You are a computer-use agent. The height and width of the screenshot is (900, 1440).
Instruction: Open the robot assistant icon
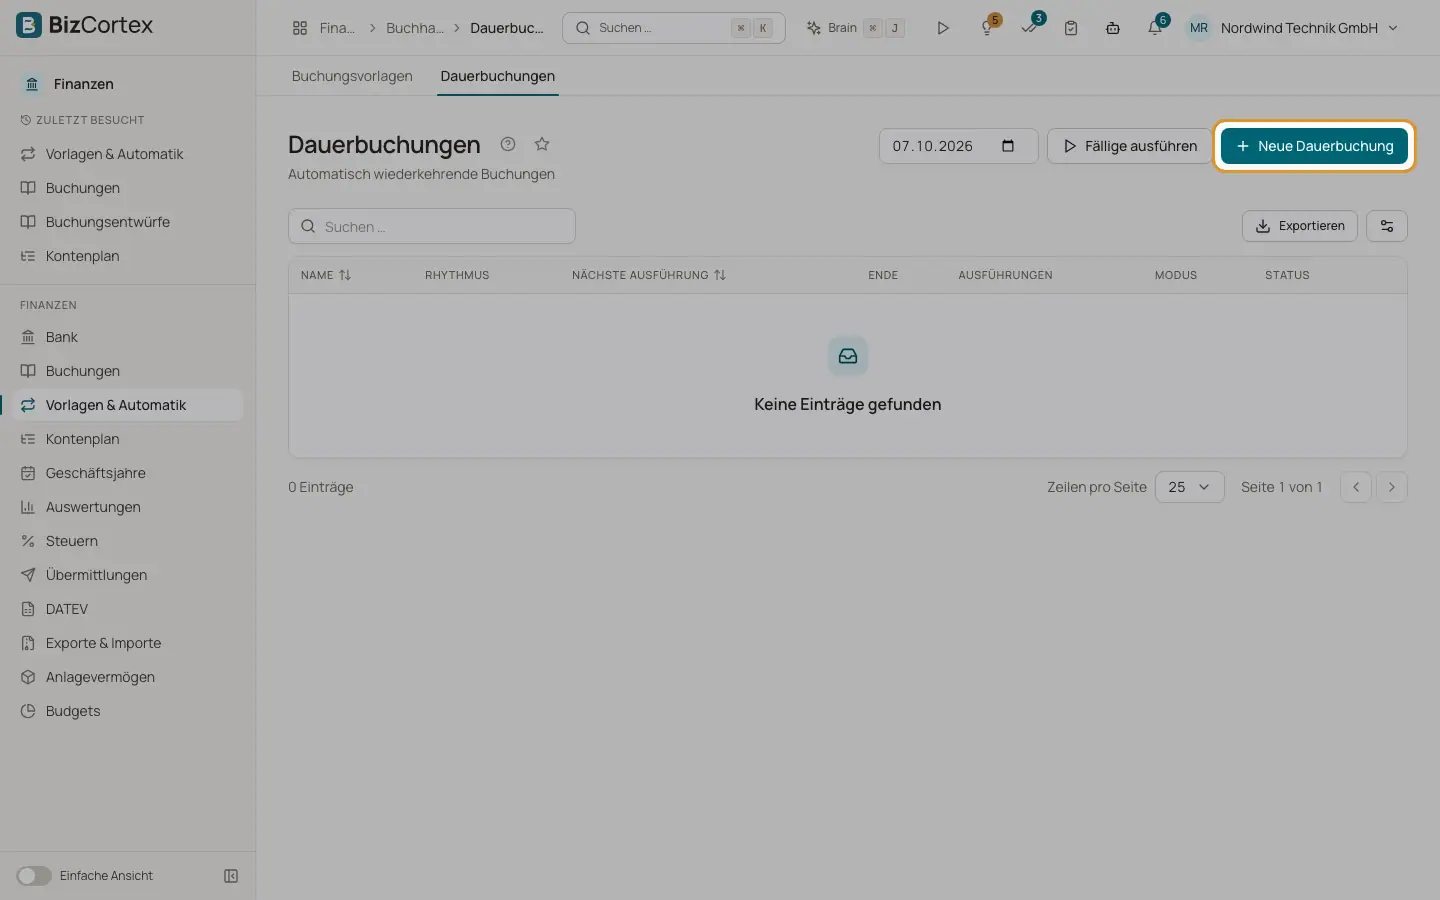(x=1113, y=28)
